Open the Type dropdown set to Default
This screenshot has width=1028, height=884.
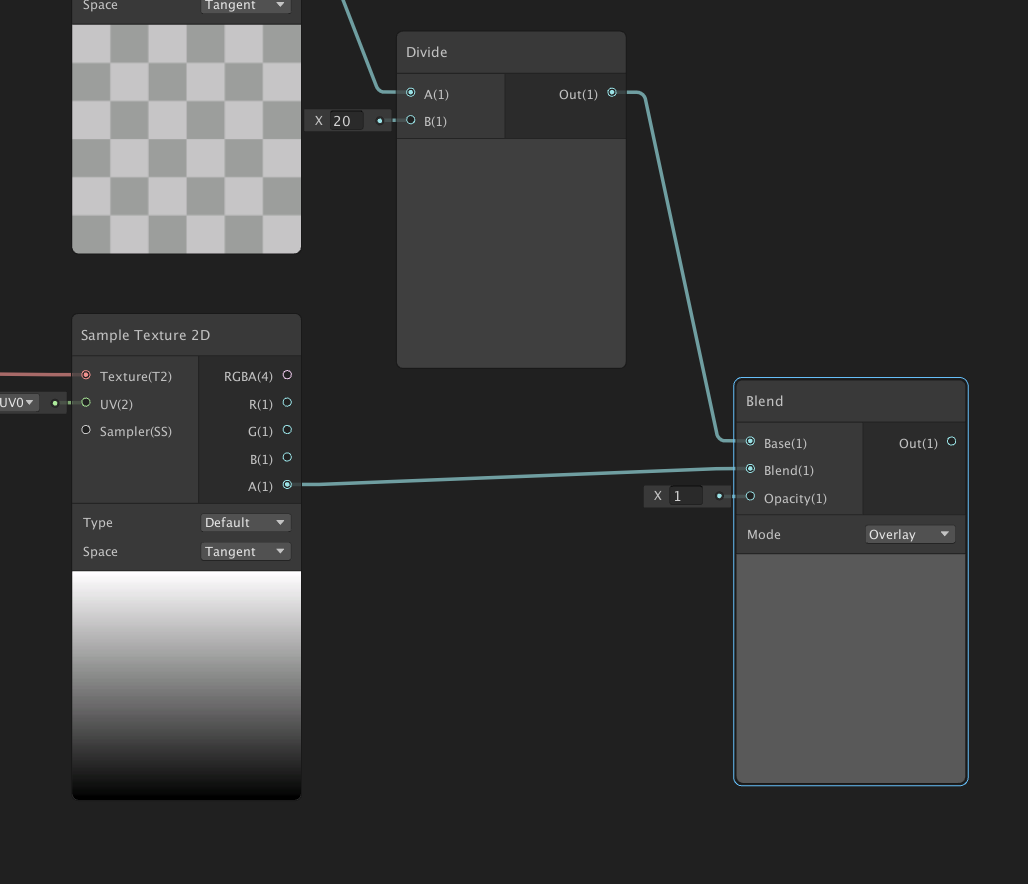(245, 522)
